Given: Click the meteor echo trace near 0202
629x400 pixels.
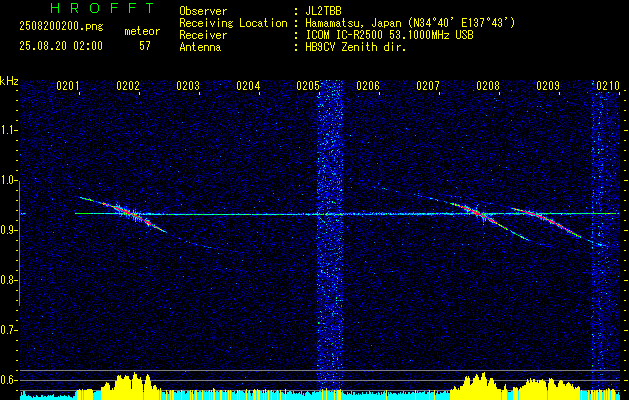Looking at the screenshot, I should (128, 212).
